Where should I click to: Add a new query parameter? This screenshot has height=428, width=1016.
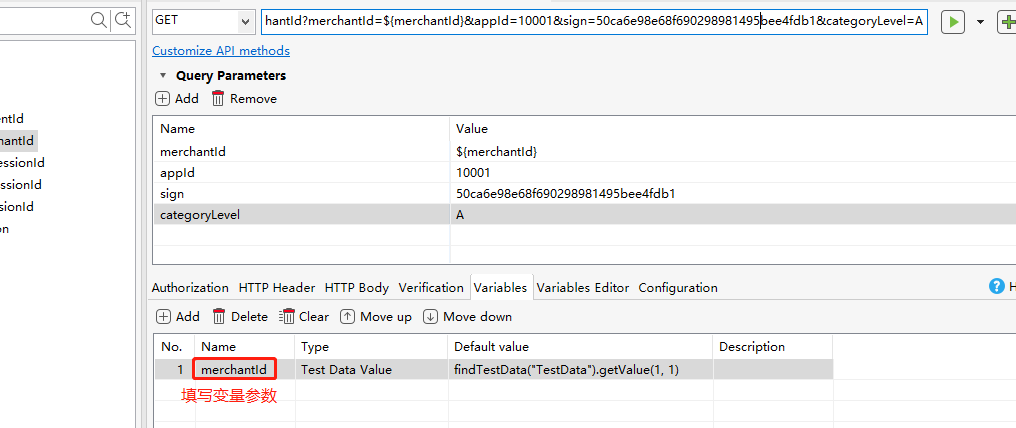(x=177, y=98)
